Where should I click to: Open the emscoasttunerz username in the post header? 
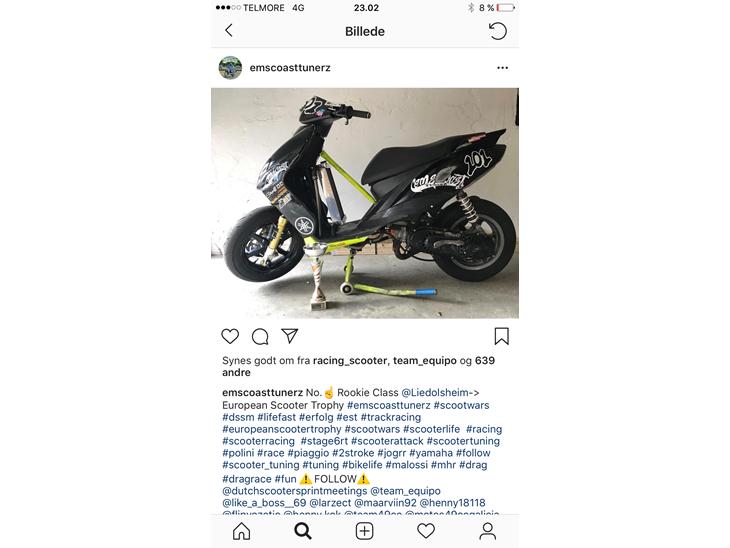point(290,68)
